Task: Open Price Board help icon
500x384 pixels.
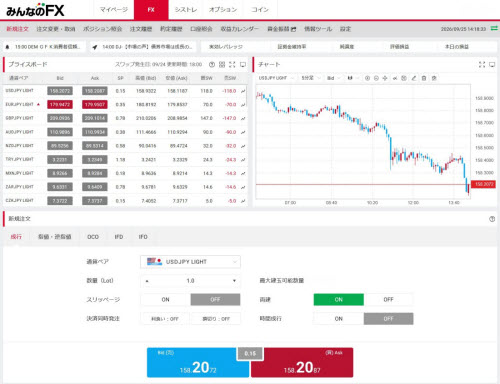Action: point(212,65)
